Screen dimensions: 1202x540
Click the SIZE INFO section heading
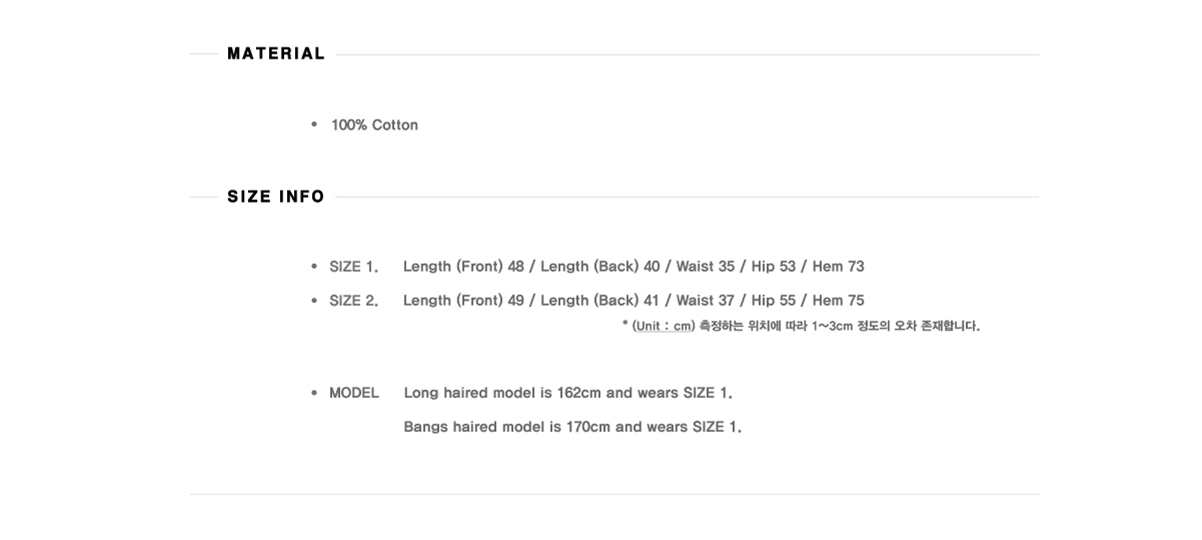pyautogui.click(x=276, y=197)
